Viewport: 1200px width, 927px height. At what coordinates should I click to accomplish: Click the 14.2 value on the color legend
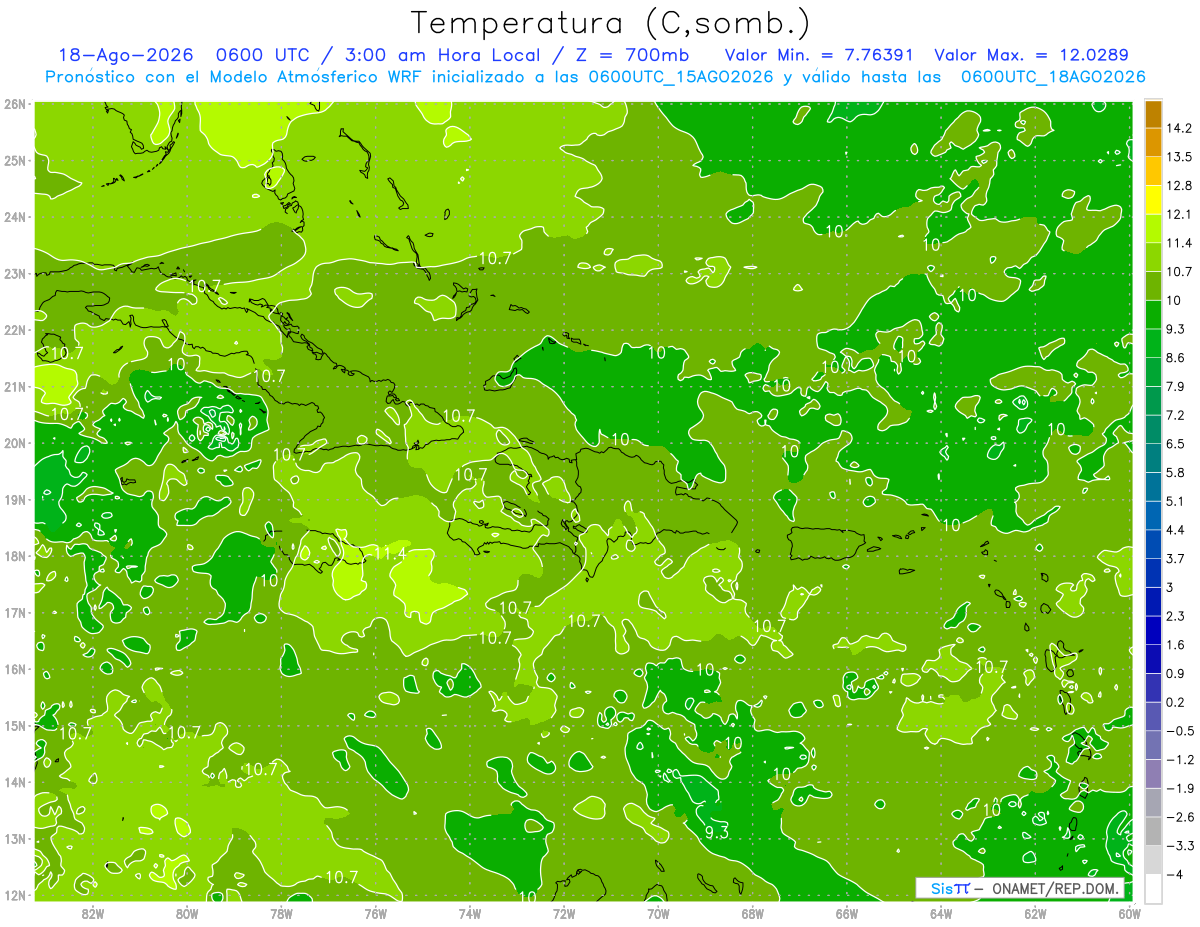pos(1179,128)
